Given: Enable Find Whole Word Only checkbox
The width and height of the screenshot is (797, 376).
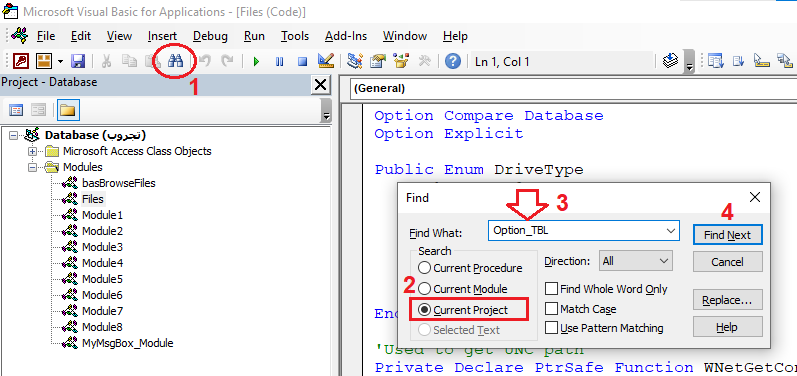Looking at the screenshot, I should pos(551,289).
